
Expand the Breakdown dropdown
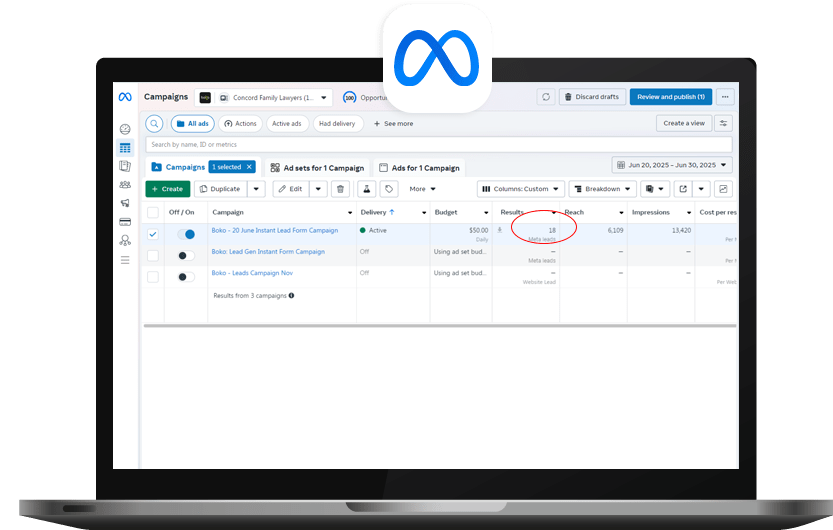[x=602, y=189]
